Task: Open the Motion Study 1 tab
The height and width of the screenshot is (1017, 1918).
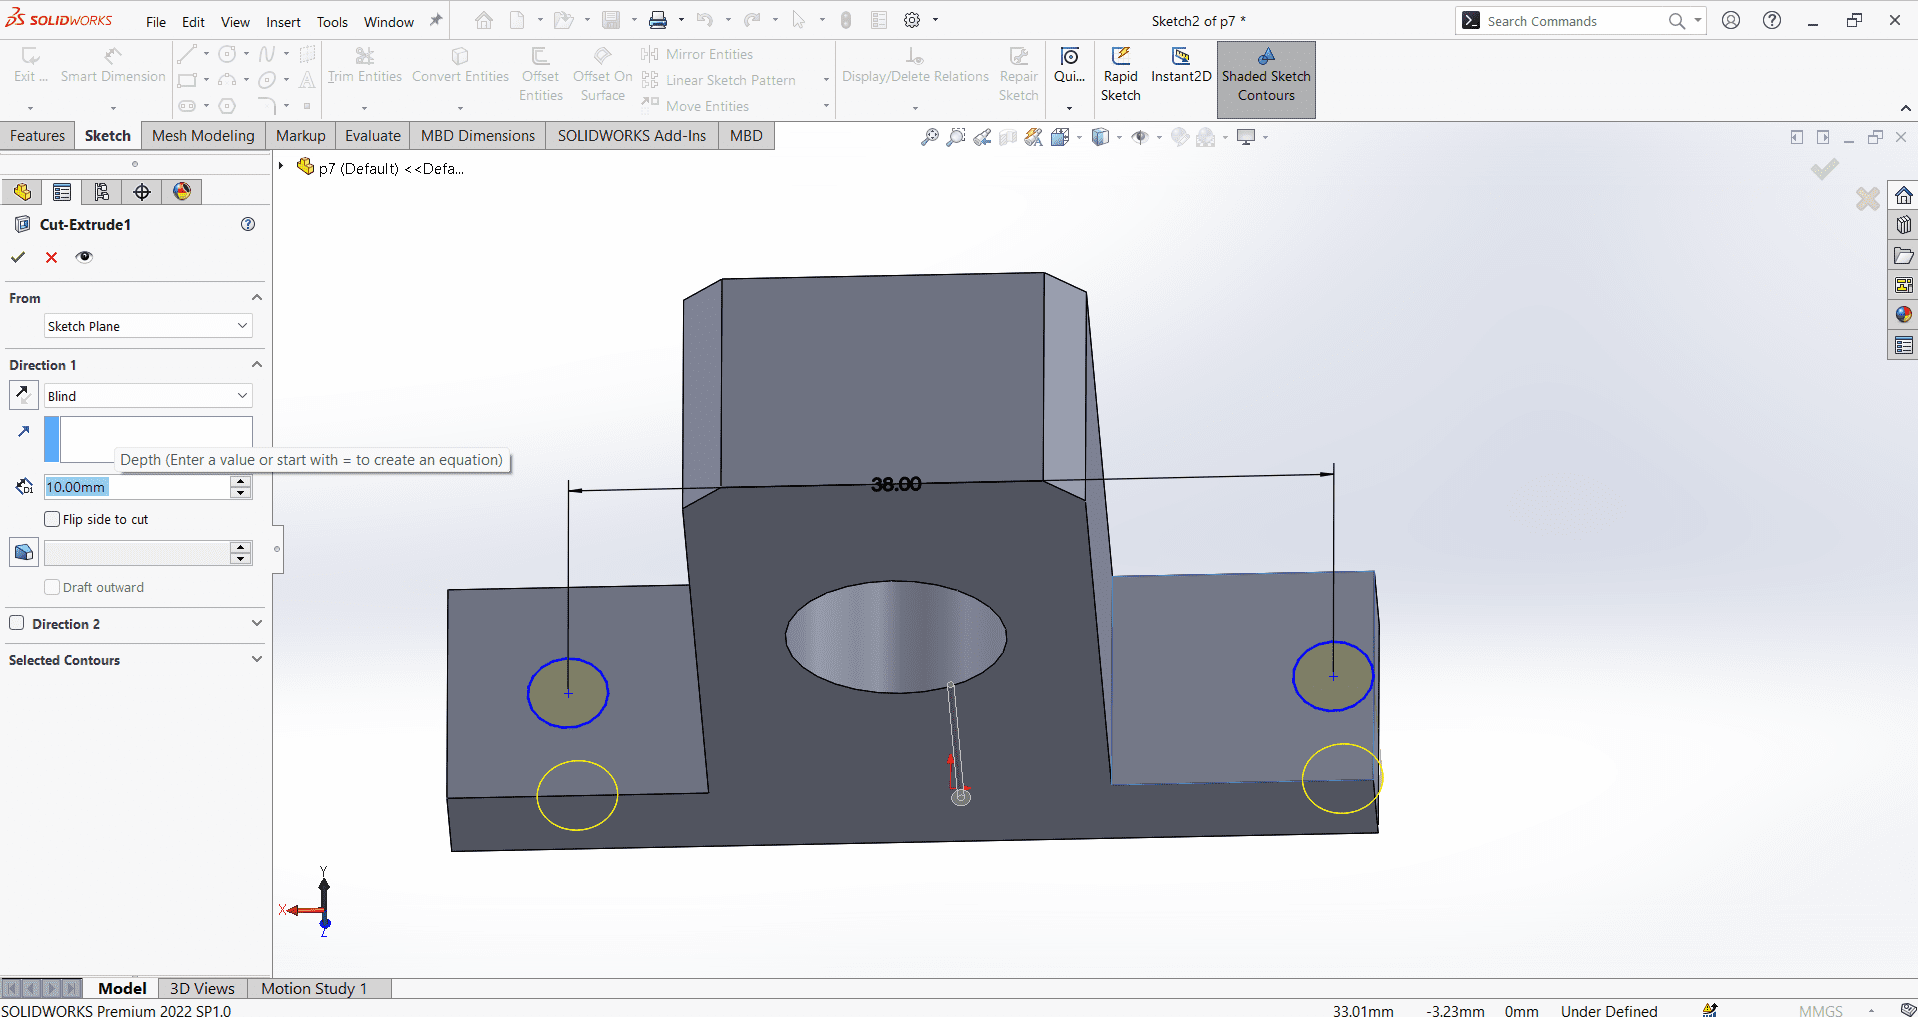Action: click(314, 988)
